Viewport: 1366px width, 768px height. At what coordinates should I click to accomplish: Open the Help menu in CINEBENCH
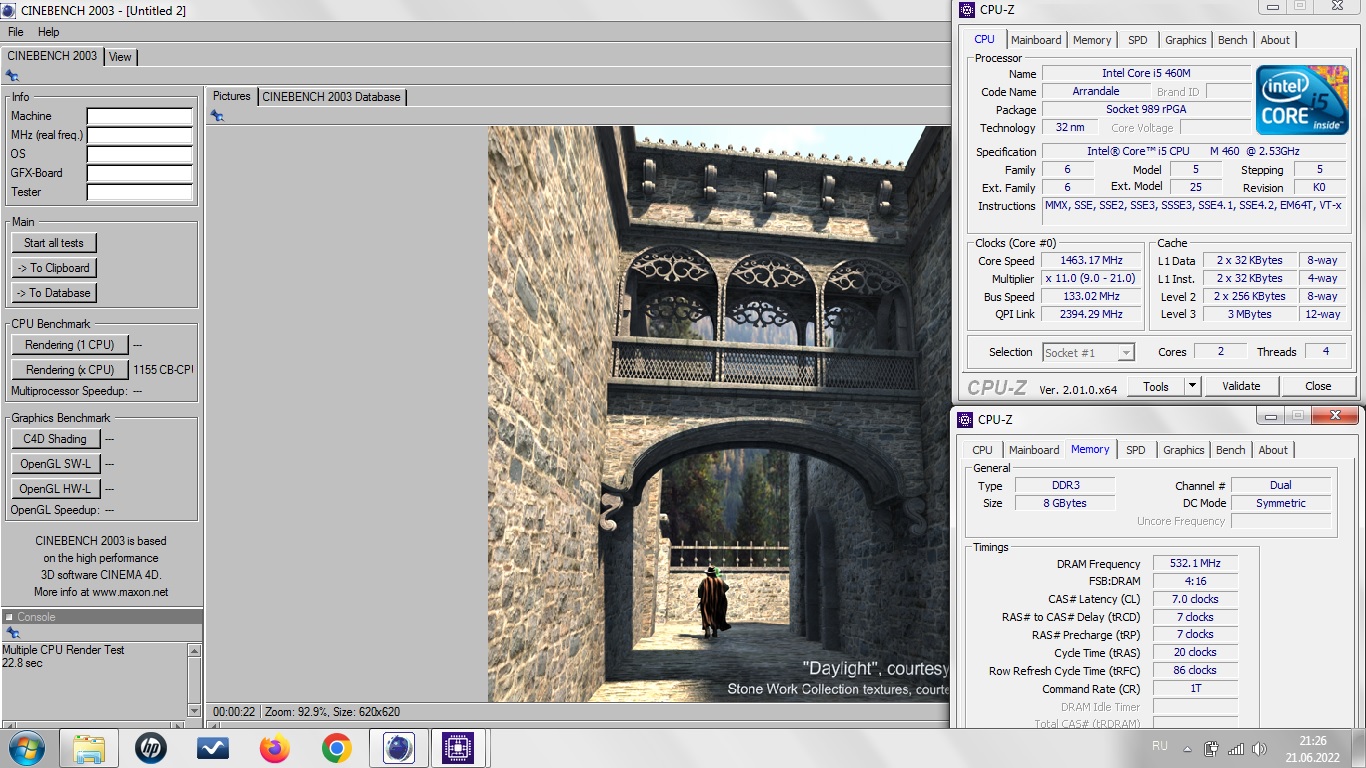(48, 32)
